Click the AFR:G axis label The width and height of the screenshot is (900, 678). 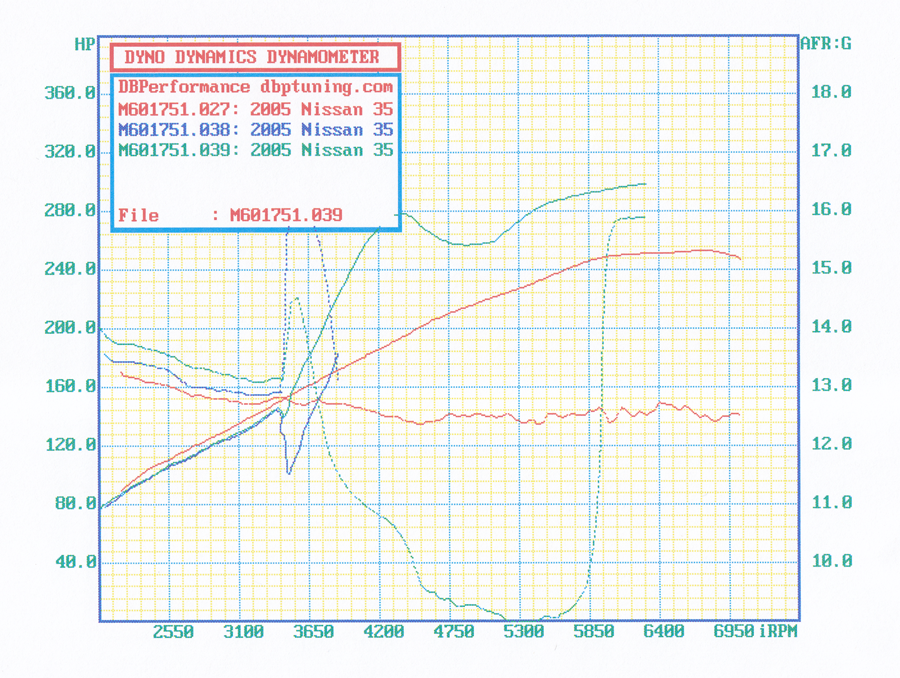click(825, 44)
